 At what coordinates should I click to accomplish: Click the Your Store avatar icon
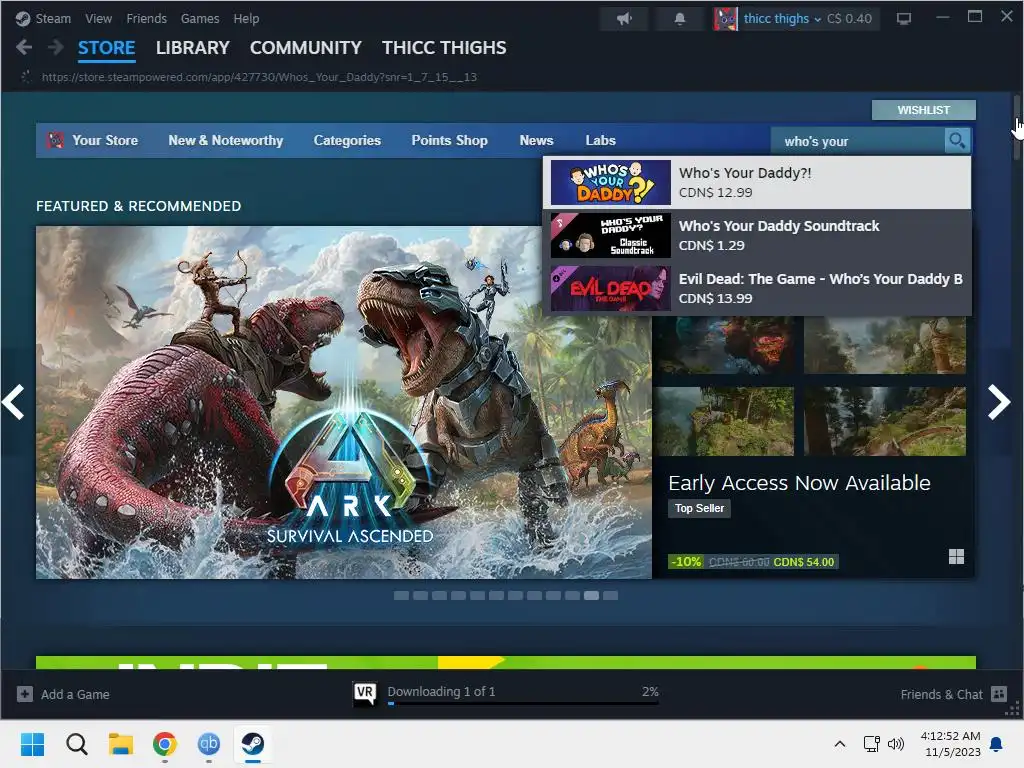click(56, 140)
